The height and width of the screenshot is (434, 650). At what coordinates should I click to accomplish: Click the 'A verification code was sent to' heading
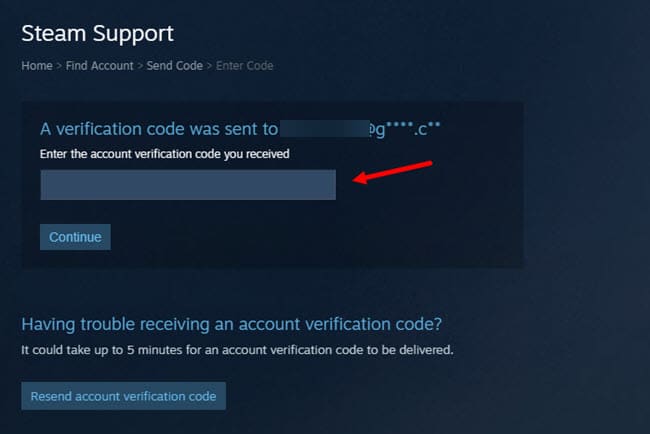pos(159,129)
